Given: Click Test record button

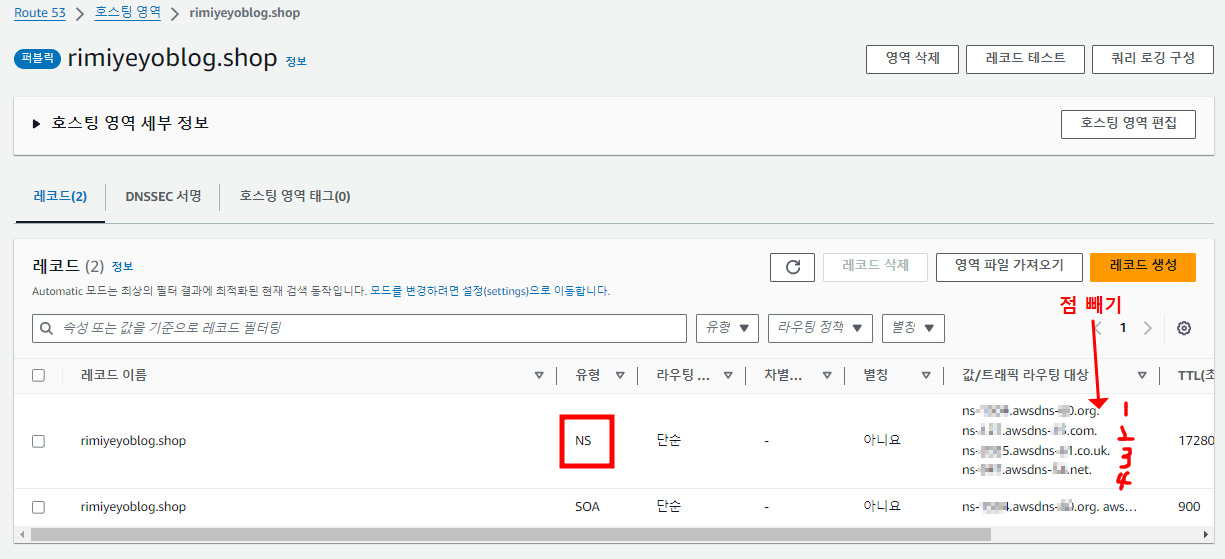Looking at the screenshot, I should pos(1025,59).
